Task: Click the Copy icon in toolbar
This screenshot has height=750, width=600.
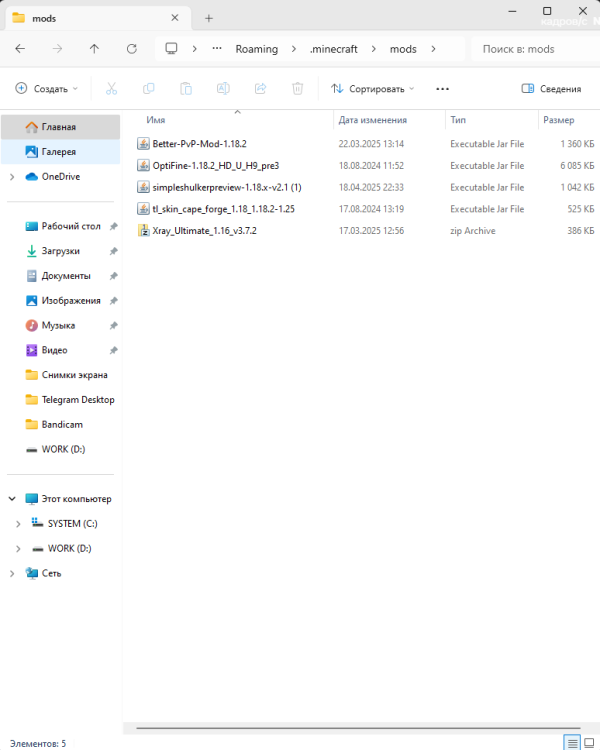Action: click(149, 88)
